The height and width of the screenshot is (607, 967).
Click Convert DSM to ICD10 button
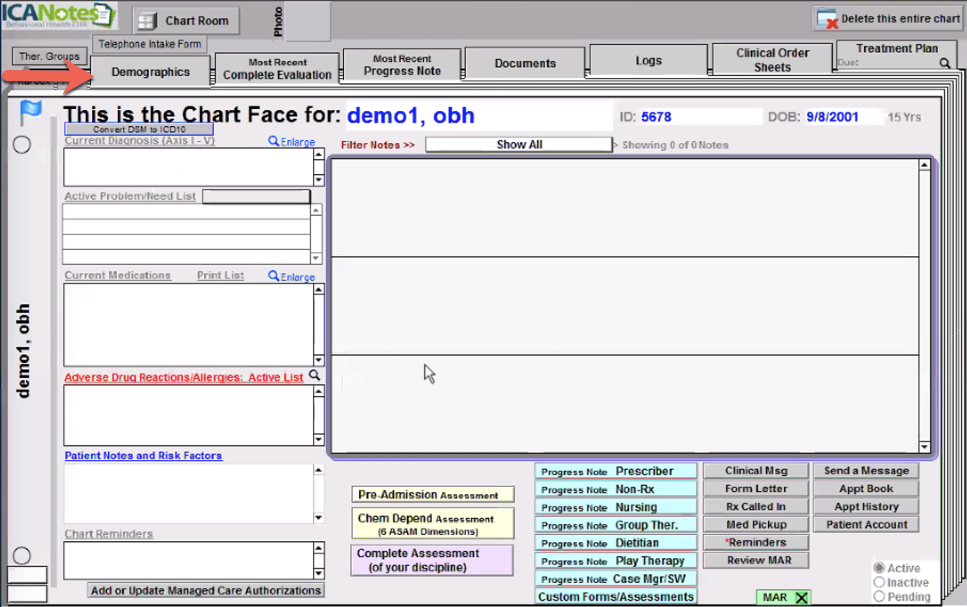point(139,129)
